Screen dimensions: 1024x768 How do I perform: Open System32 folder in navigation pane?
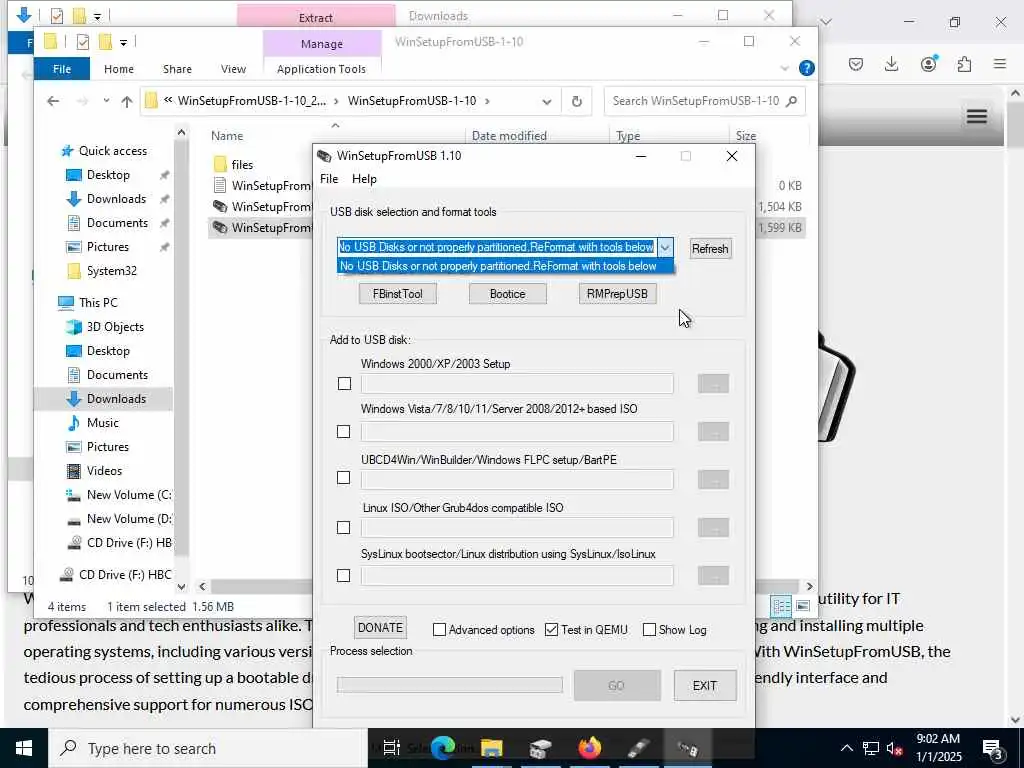(112, 271)
